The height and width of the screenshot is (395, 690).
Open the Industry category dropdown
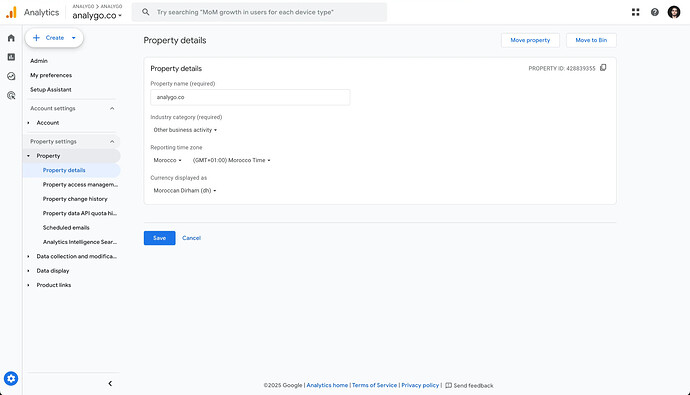tap(185, 130)
